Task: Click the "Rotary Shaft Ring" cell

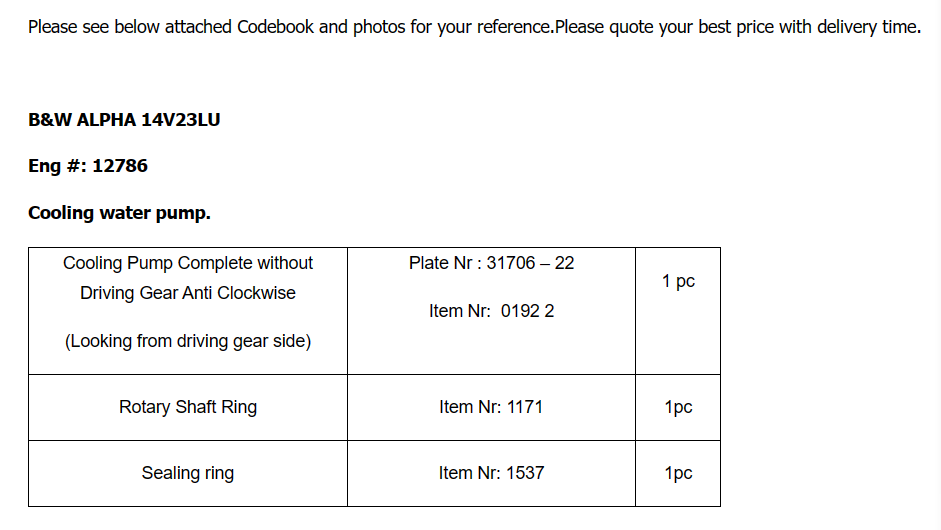Action: (x=188, y=407)
